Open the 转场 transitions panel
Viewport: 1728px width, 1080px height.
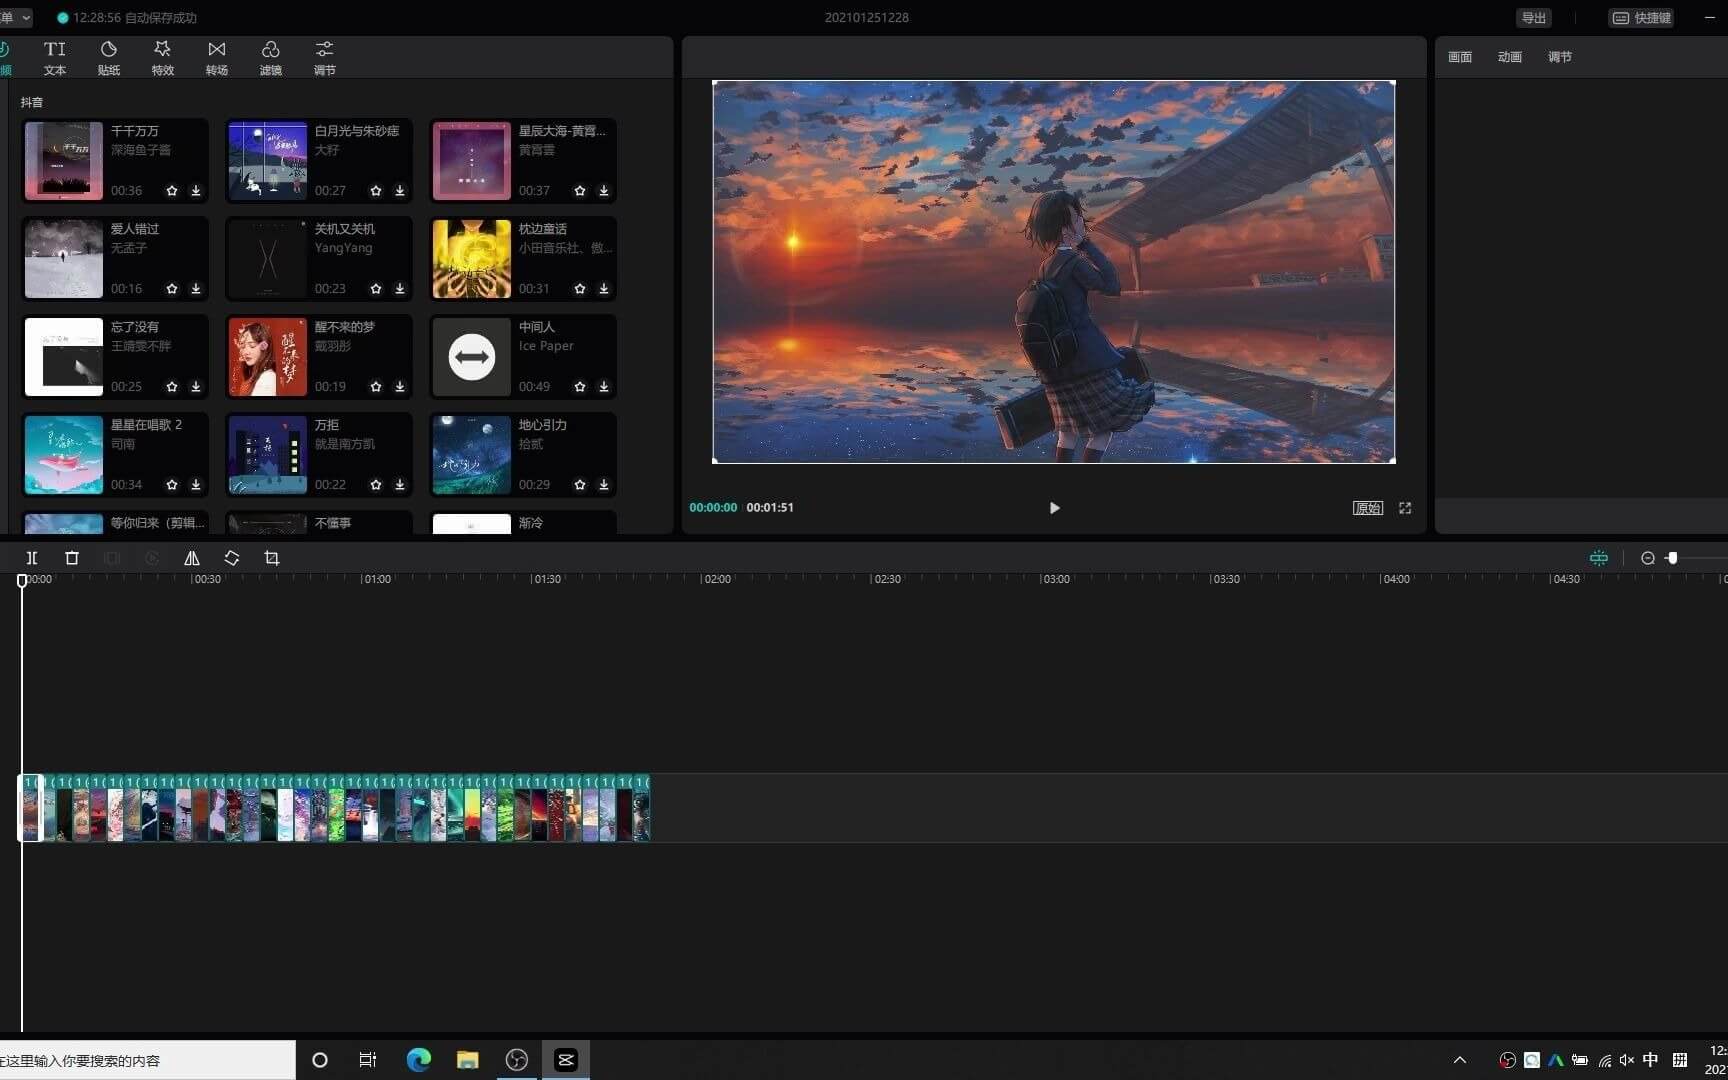(x=216, y=58)
